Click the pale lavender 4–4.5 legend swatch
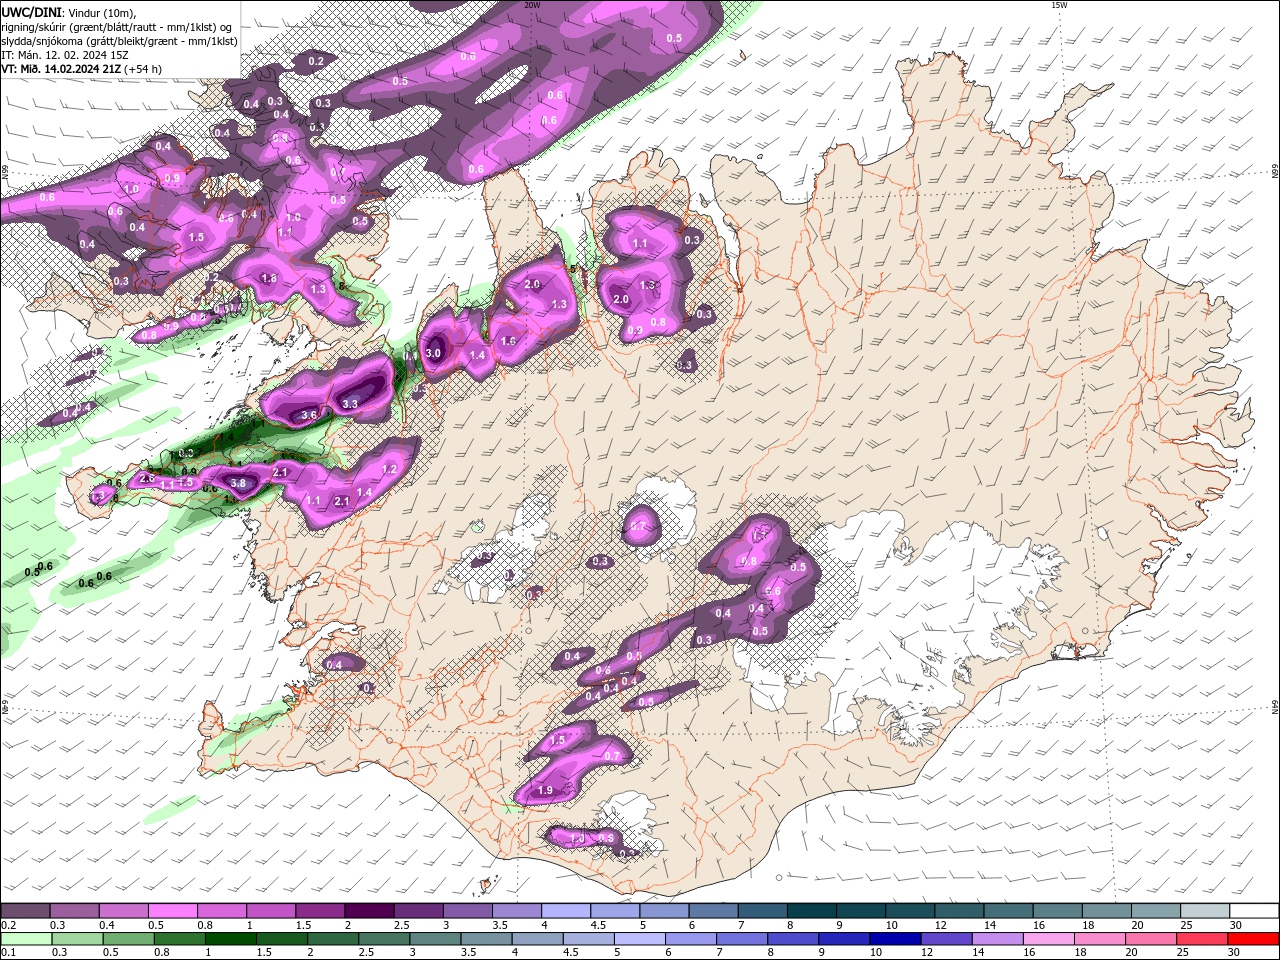 (565, 911)
